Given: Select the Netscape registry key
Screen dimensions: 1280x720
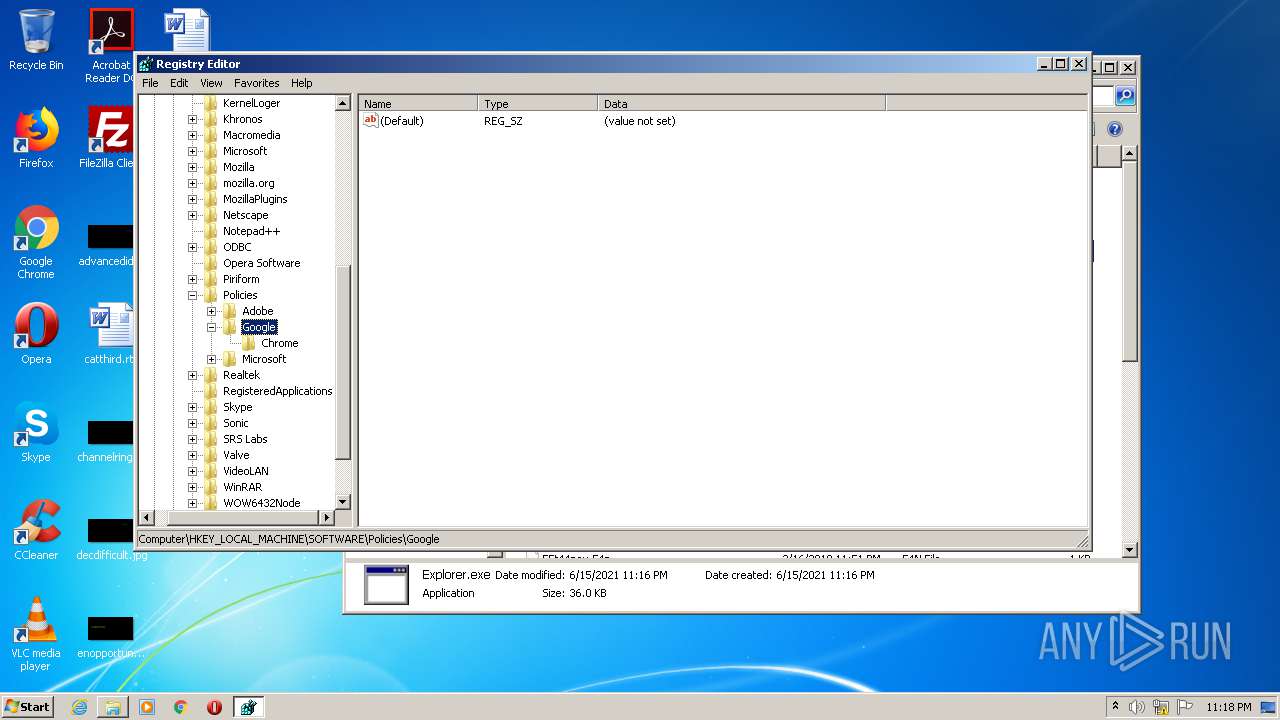Looking at the screenshot, I should (245, 215).
